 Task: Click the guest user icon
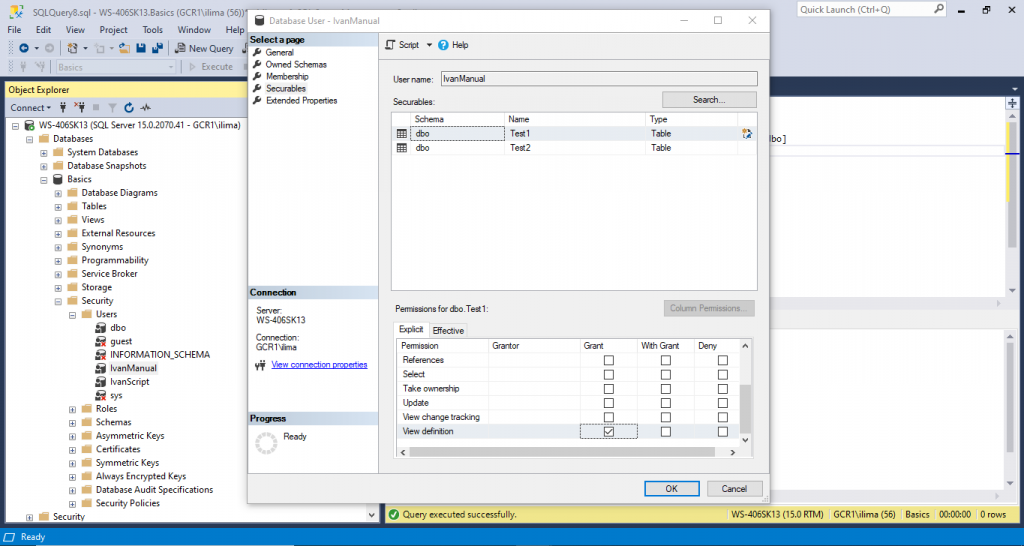101,341
